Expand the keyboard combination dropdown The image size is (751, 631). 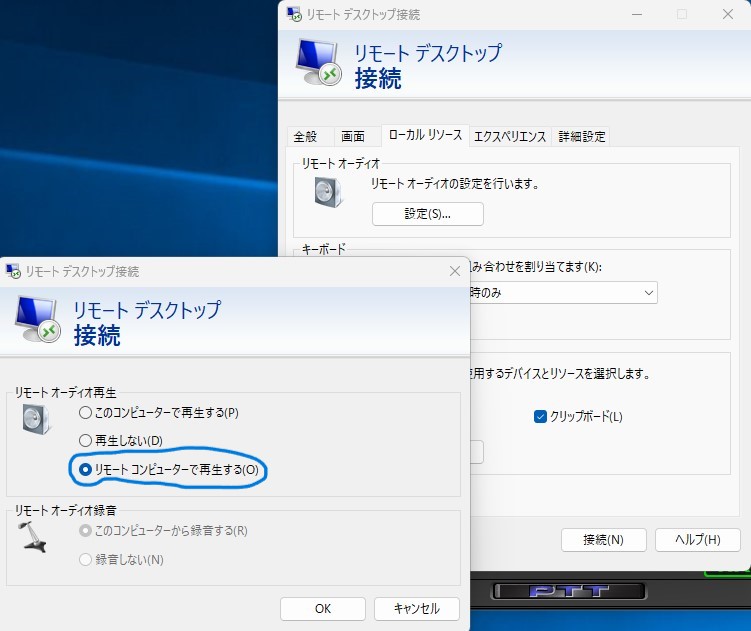point(649,292)
